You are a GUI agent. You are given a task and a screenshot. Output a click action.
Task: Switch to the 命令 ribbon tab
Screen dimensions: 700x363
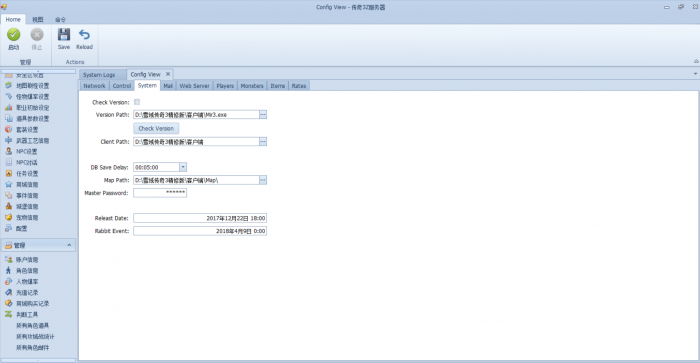click(60, 20)
